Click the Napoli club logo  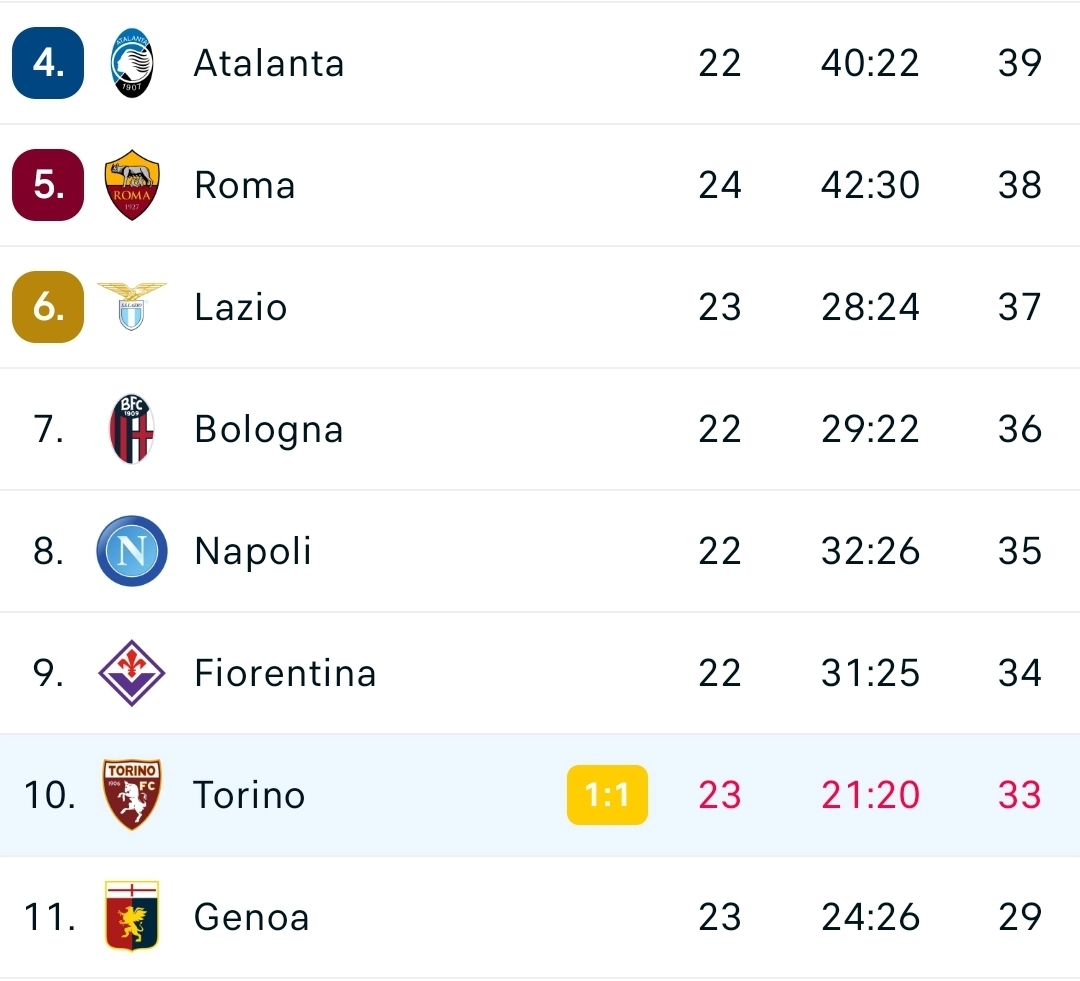coord(131,551)
